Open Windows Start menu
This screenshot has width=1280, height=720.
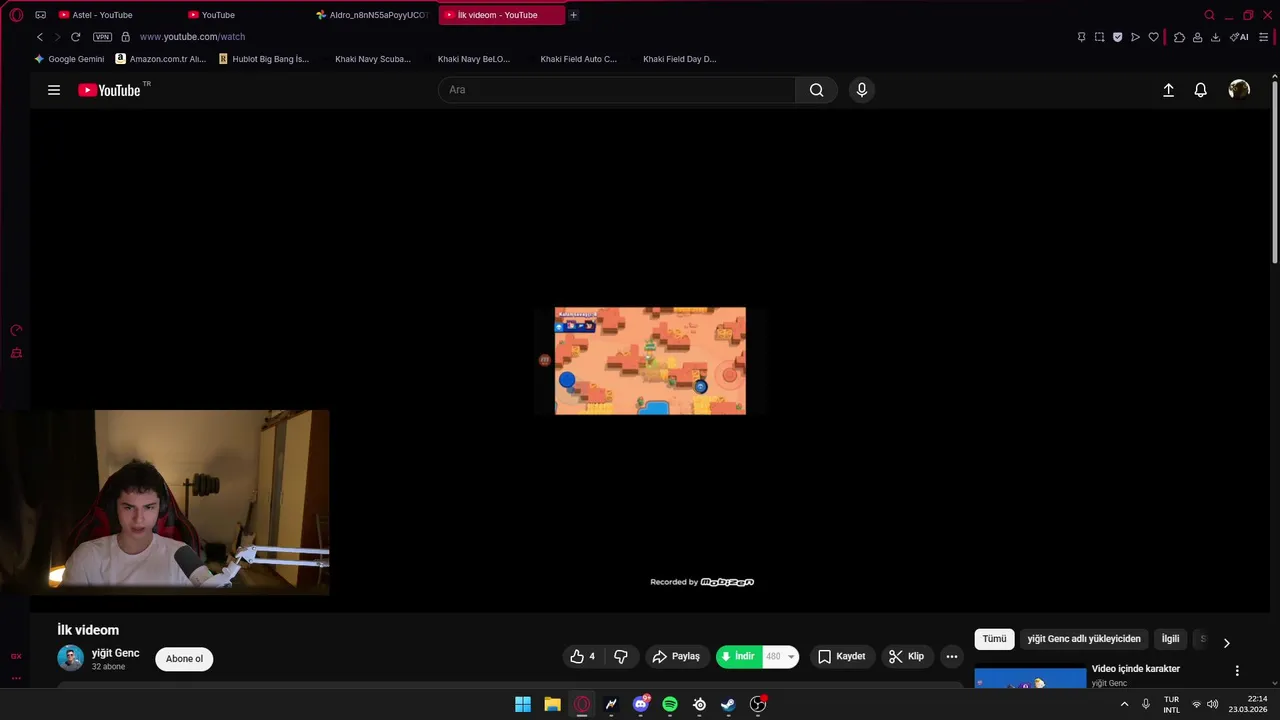[523, 704]
